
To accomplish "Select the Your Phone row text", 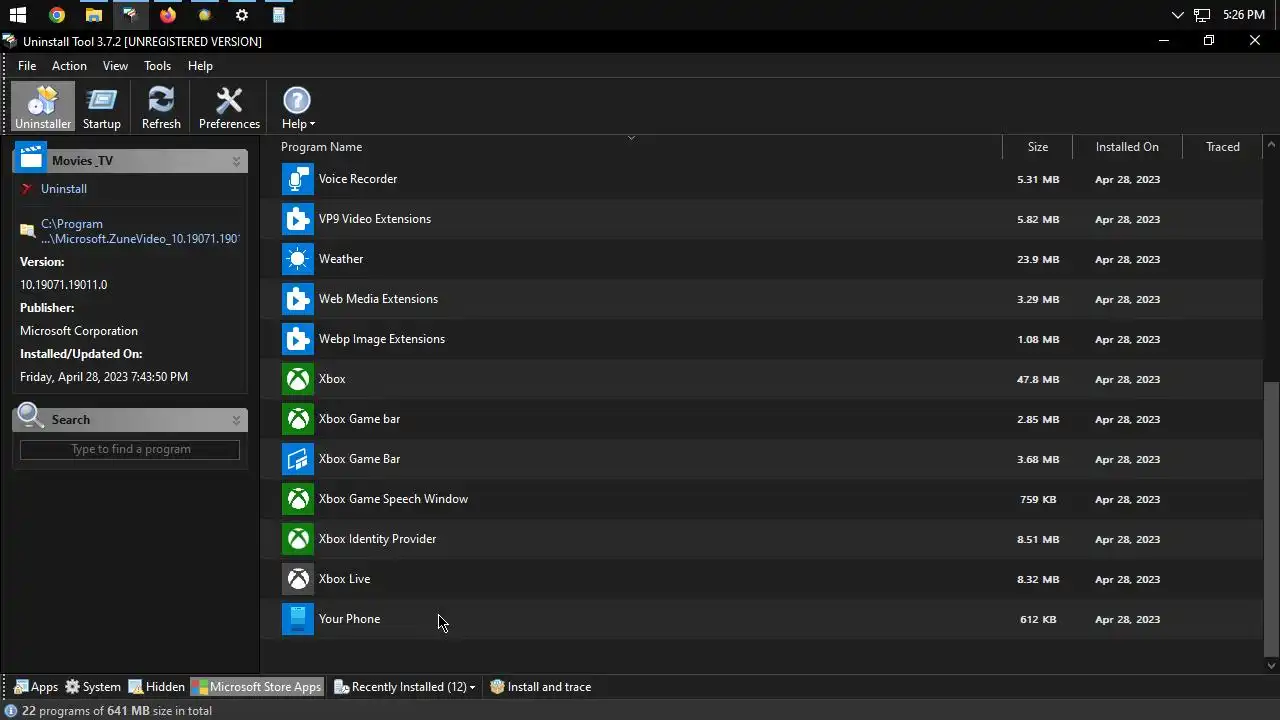I will coord(349,619).
